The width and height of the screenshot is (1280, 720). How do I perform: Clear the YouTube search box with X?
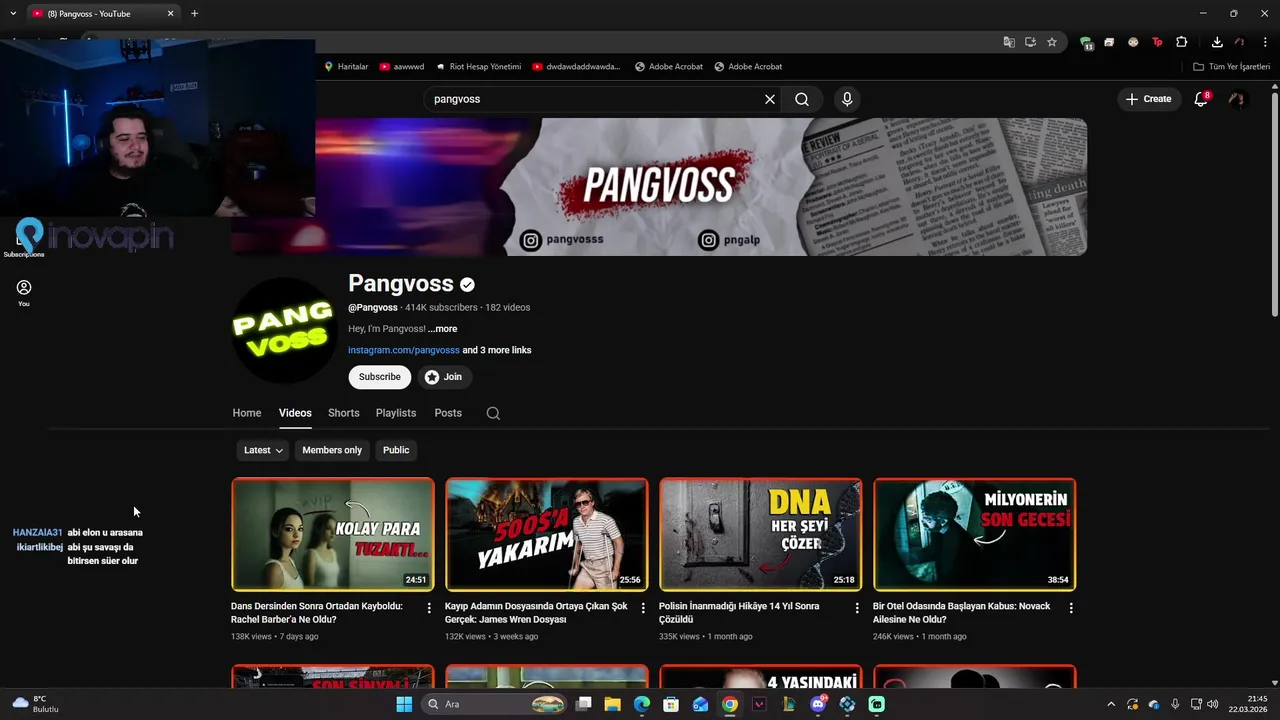pyautogui.click(x=770, y=99)
